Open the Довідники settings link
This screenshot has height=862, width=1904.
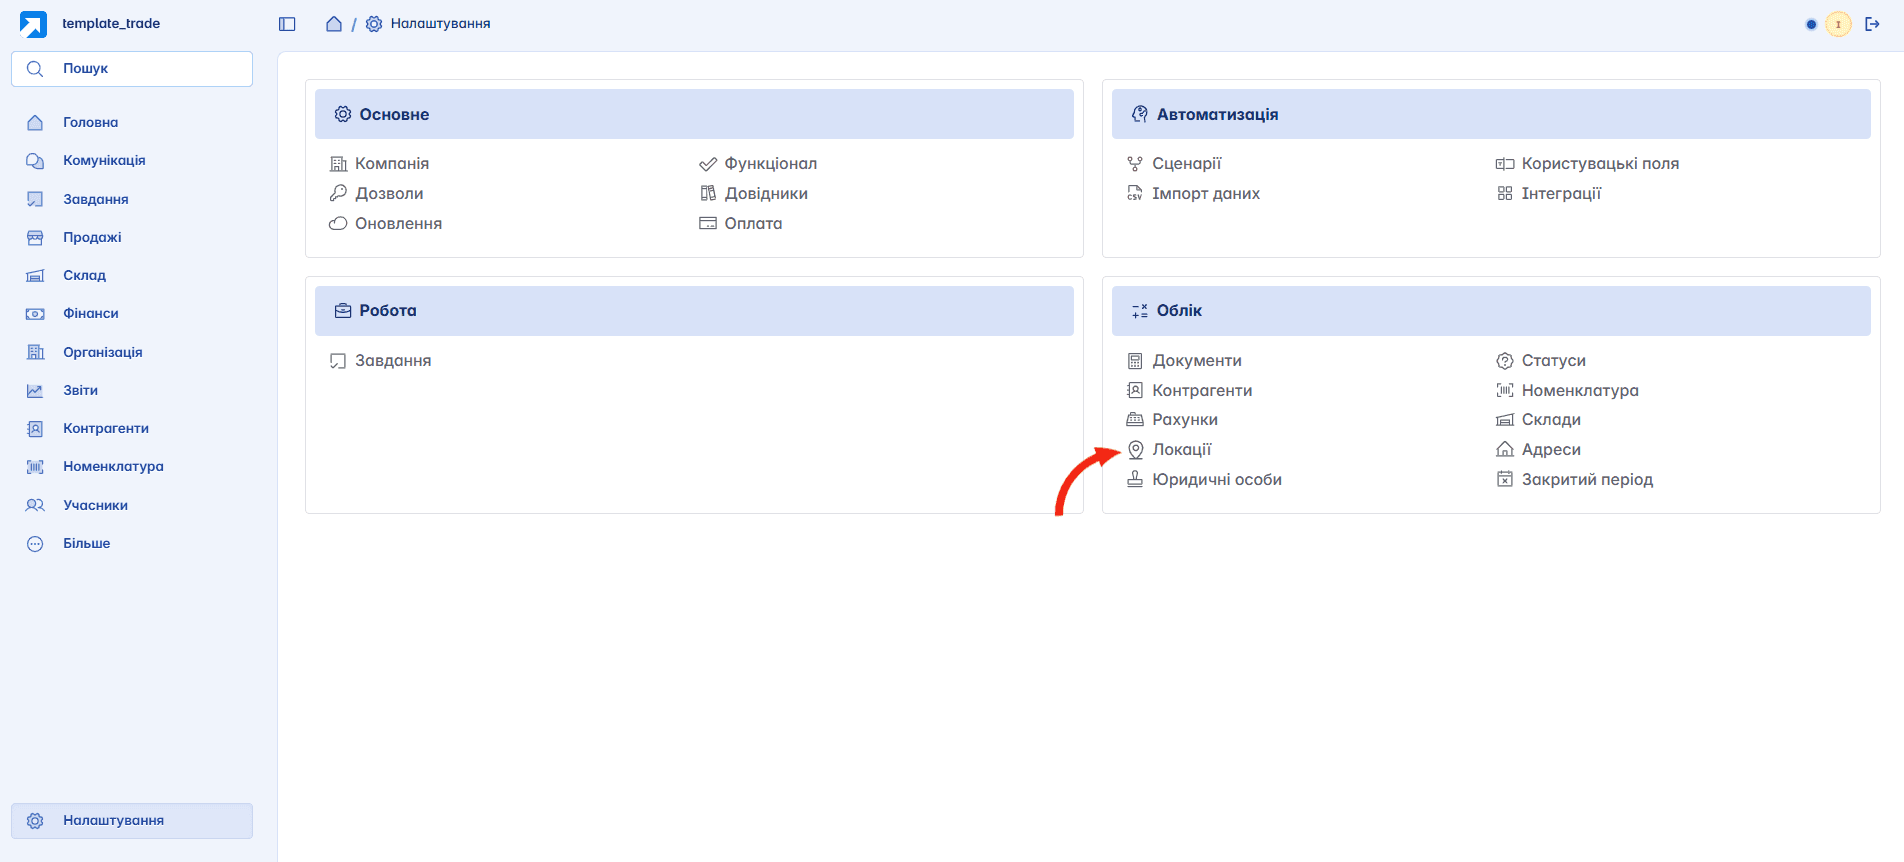click(766, 194)
